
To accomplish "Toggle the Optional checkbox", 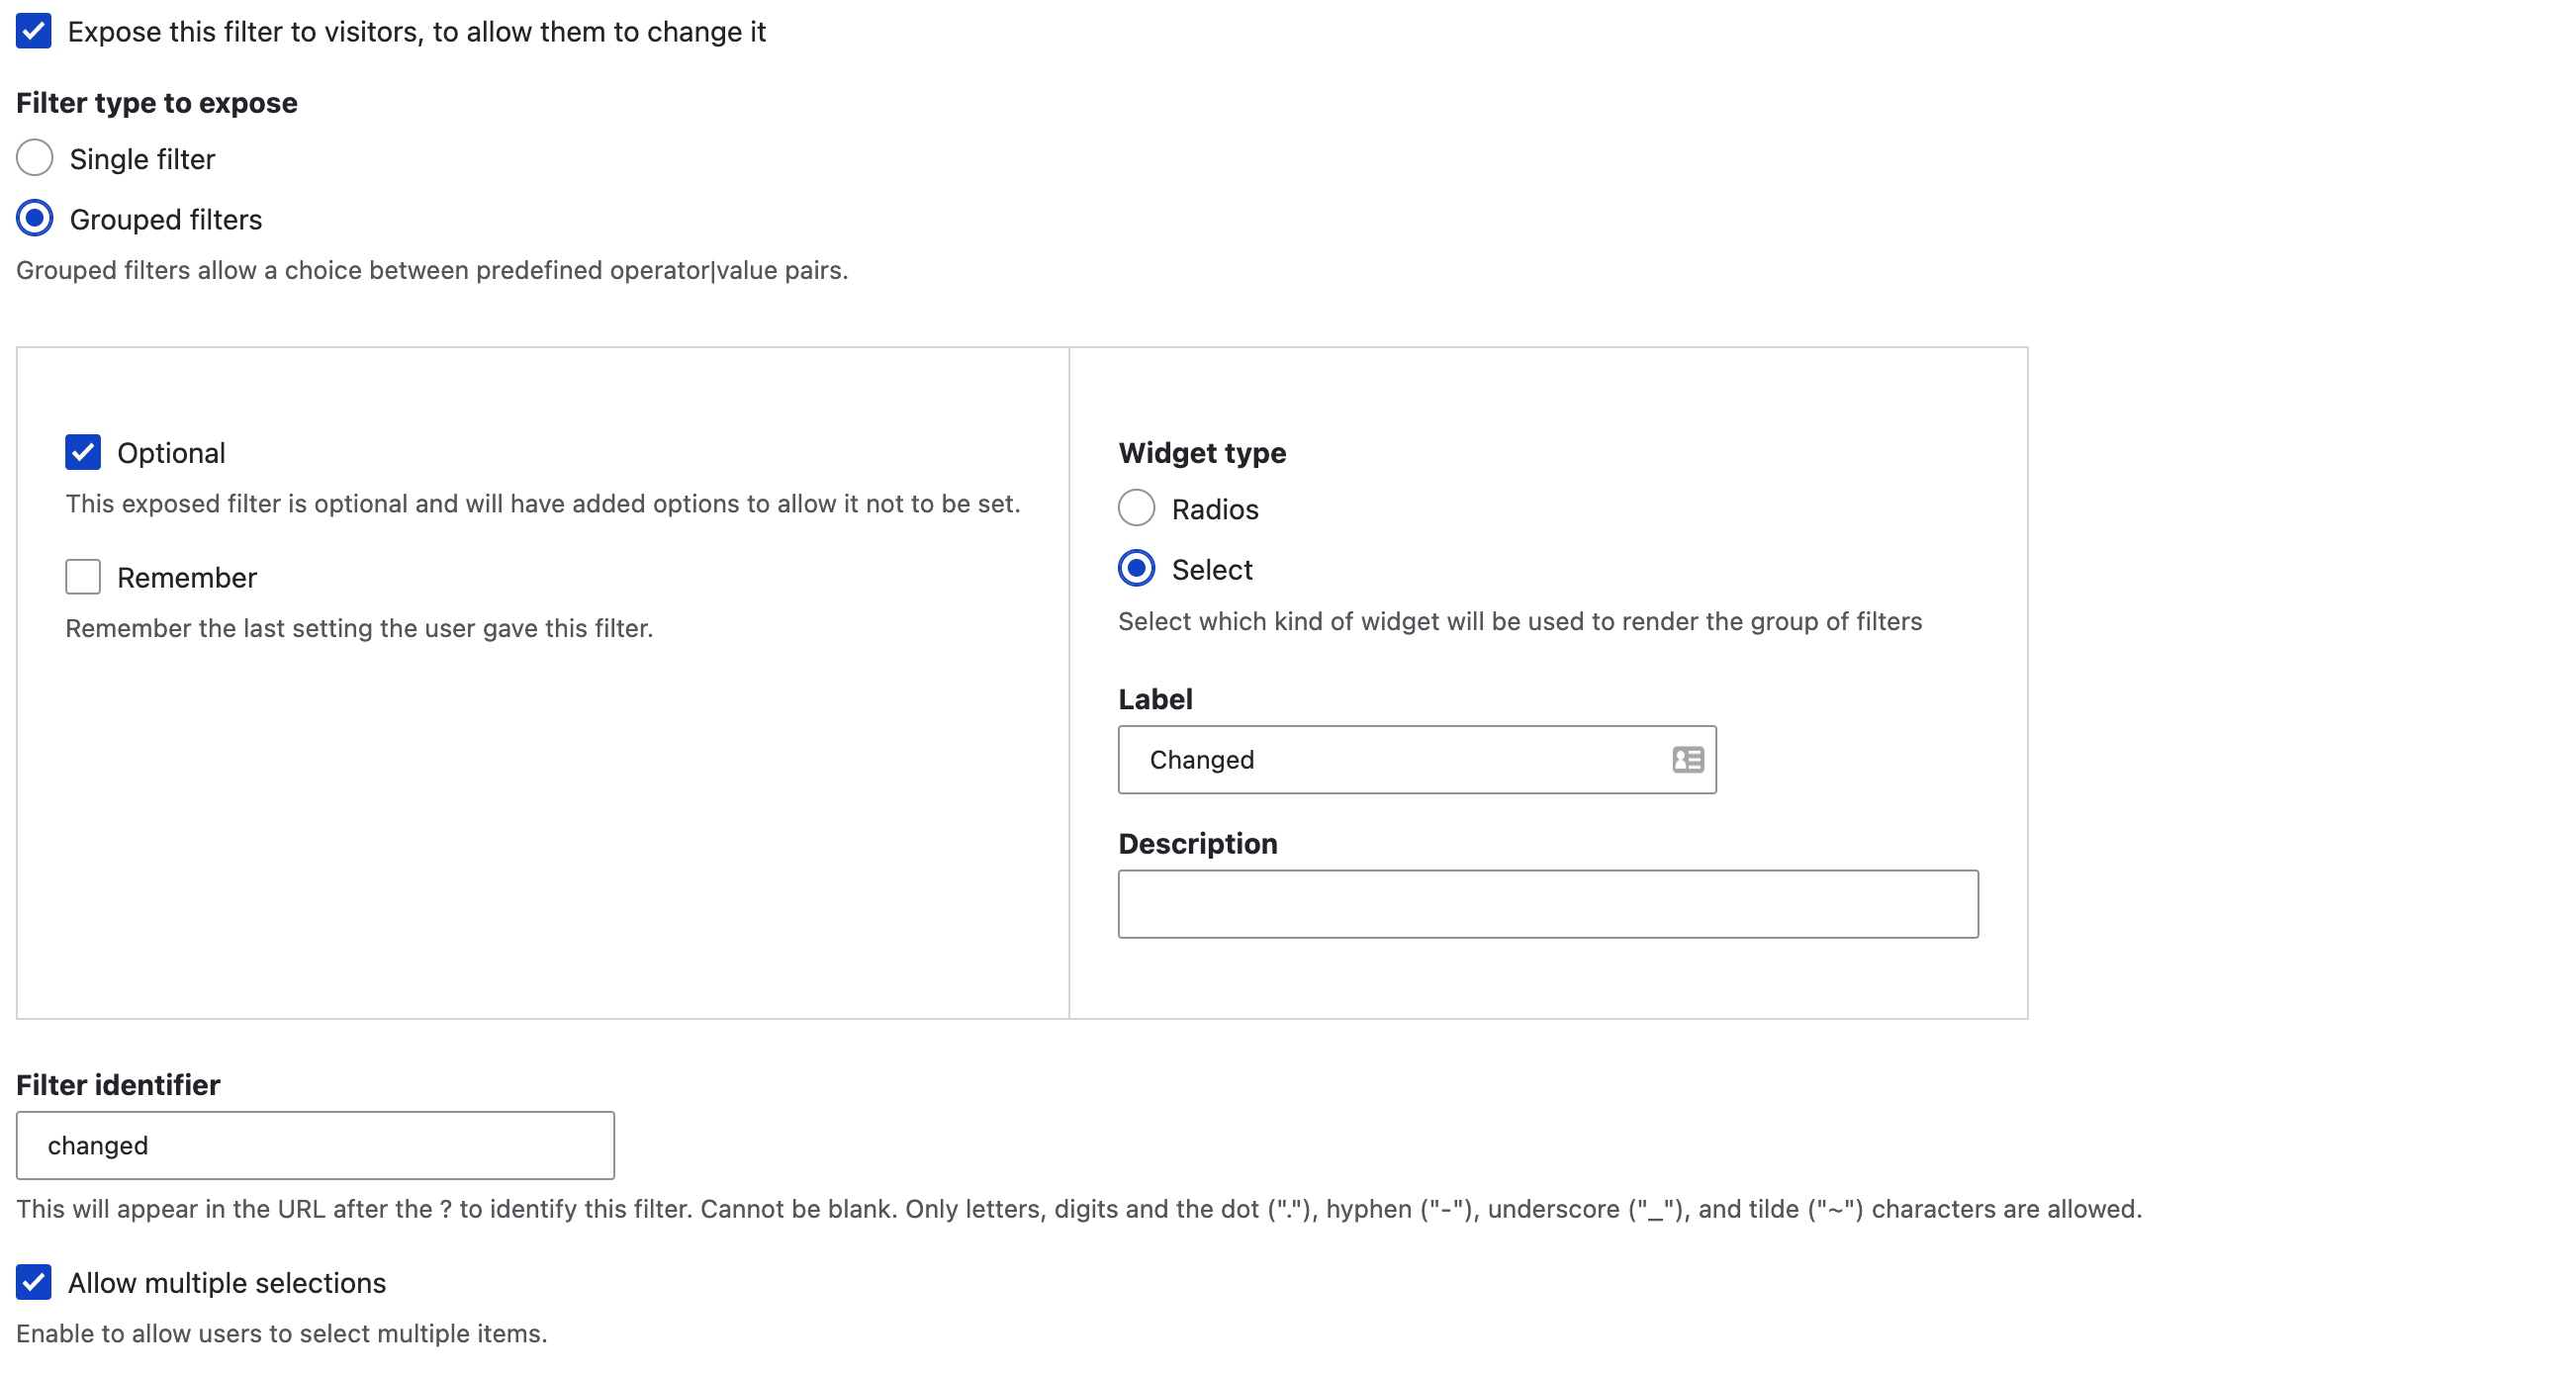I will pos(83,452).
